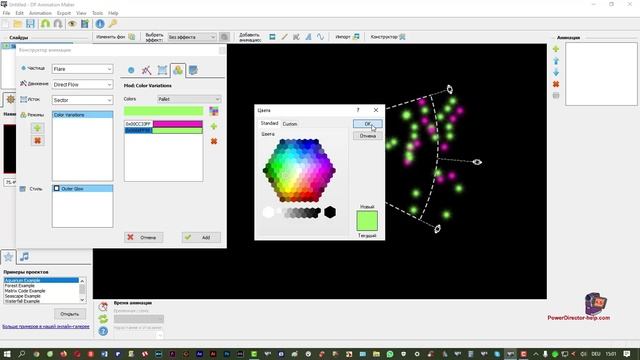
Task: Open the Export menu
Action: tap(64, 13)
